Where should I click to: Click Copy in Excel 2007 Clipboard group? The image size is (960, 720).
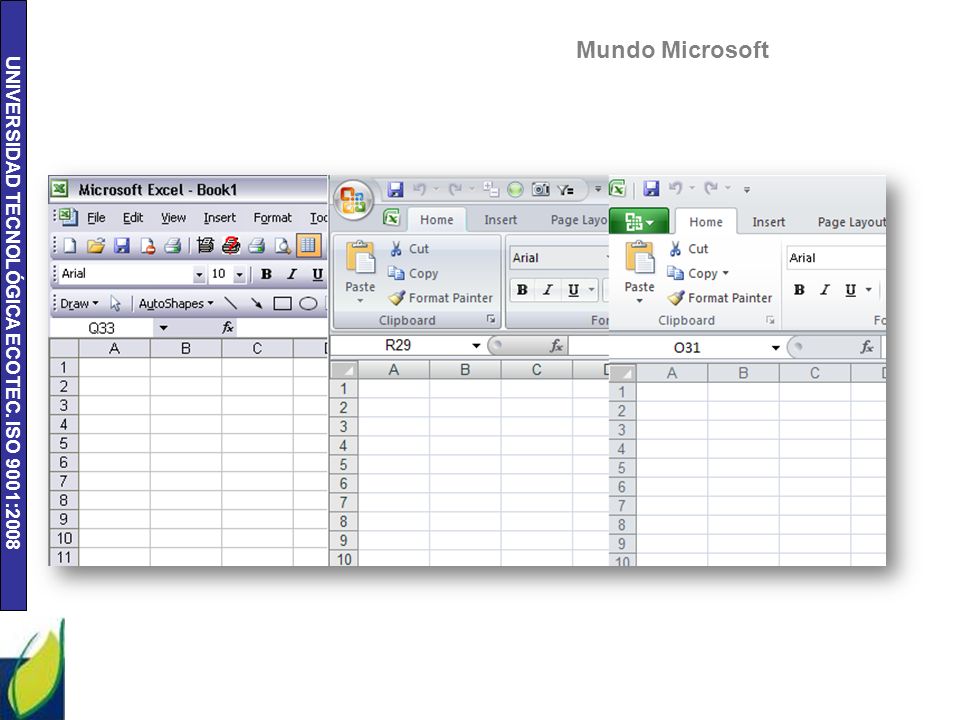(x=413, y=273)
